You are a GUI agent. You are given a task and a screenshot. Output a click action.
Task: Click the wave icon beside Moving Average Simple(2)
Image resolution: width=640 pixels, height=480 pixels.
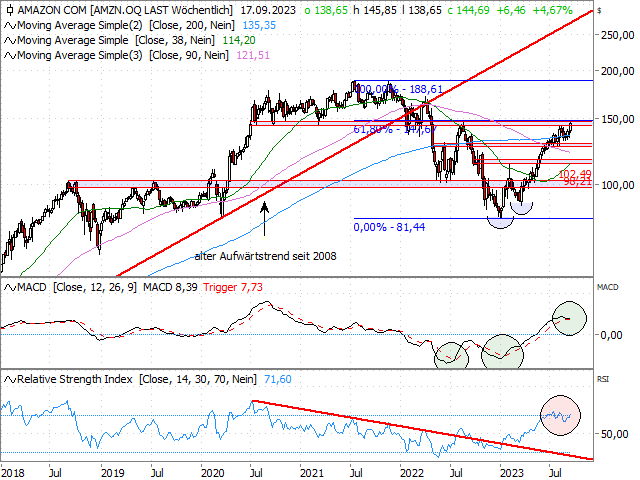pos(10,26)
